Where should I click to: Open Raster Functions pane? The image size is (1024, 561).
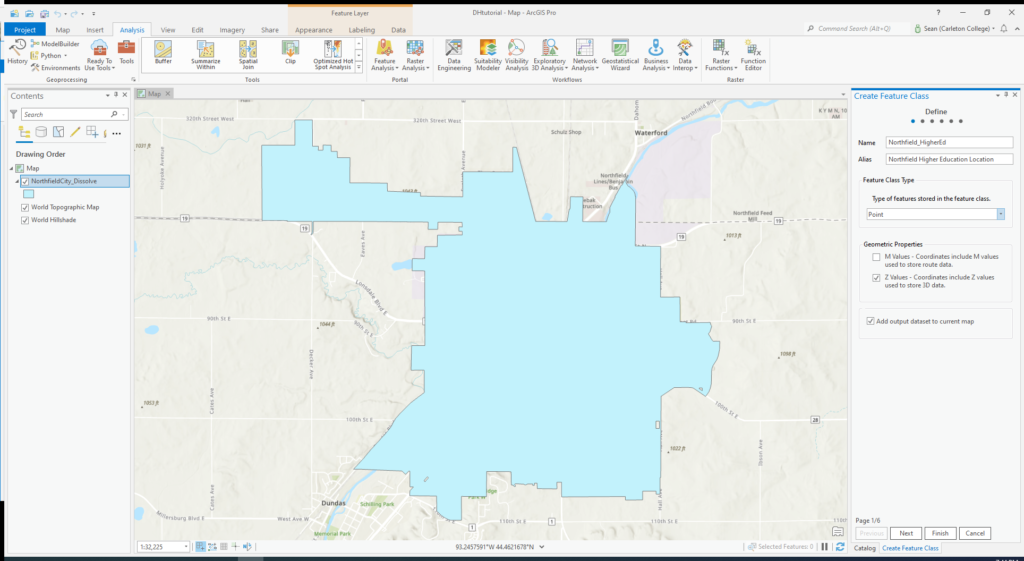(x=721, y=55)
